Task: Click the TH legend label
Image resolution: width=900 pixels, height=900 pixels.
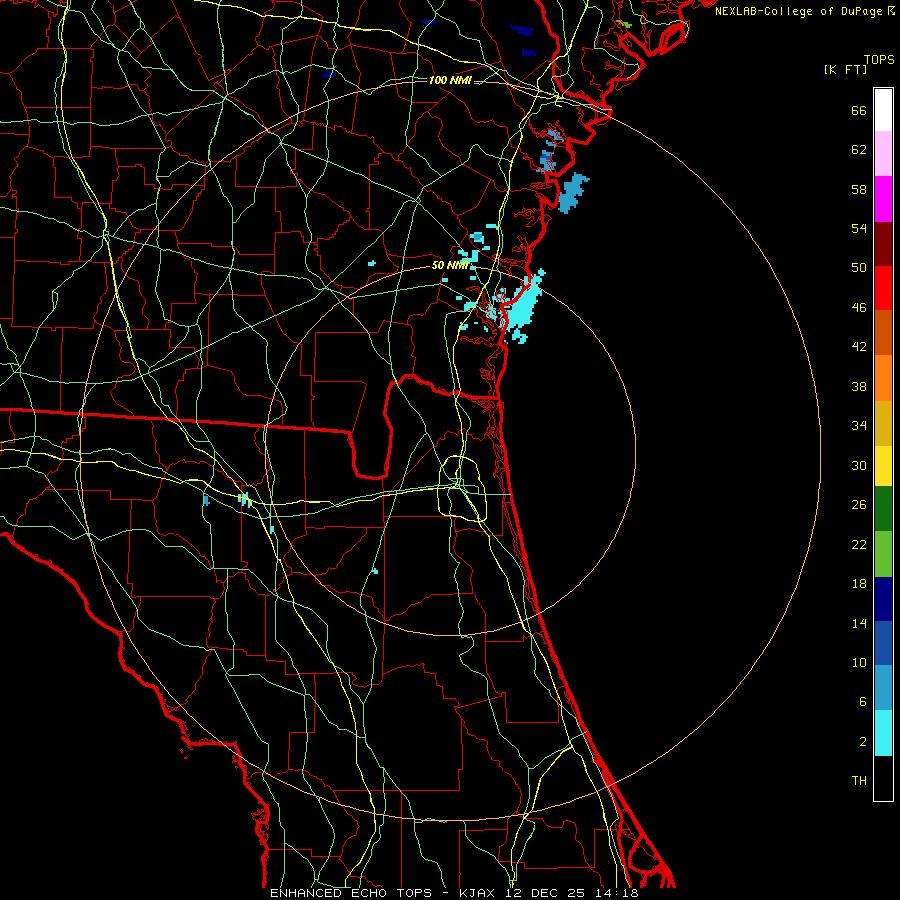Action: tap(859, 781)
